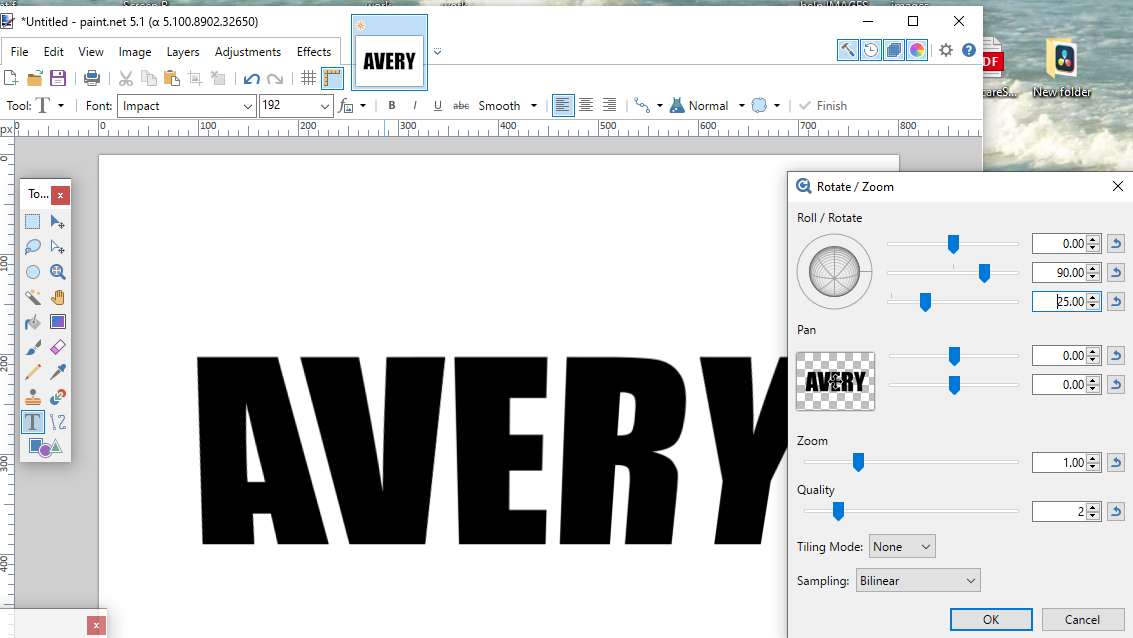Image resolution: width=1133 pixels, height=638 pixels.
Task: Toggle Underline text formatting
Action: [438, 105]
